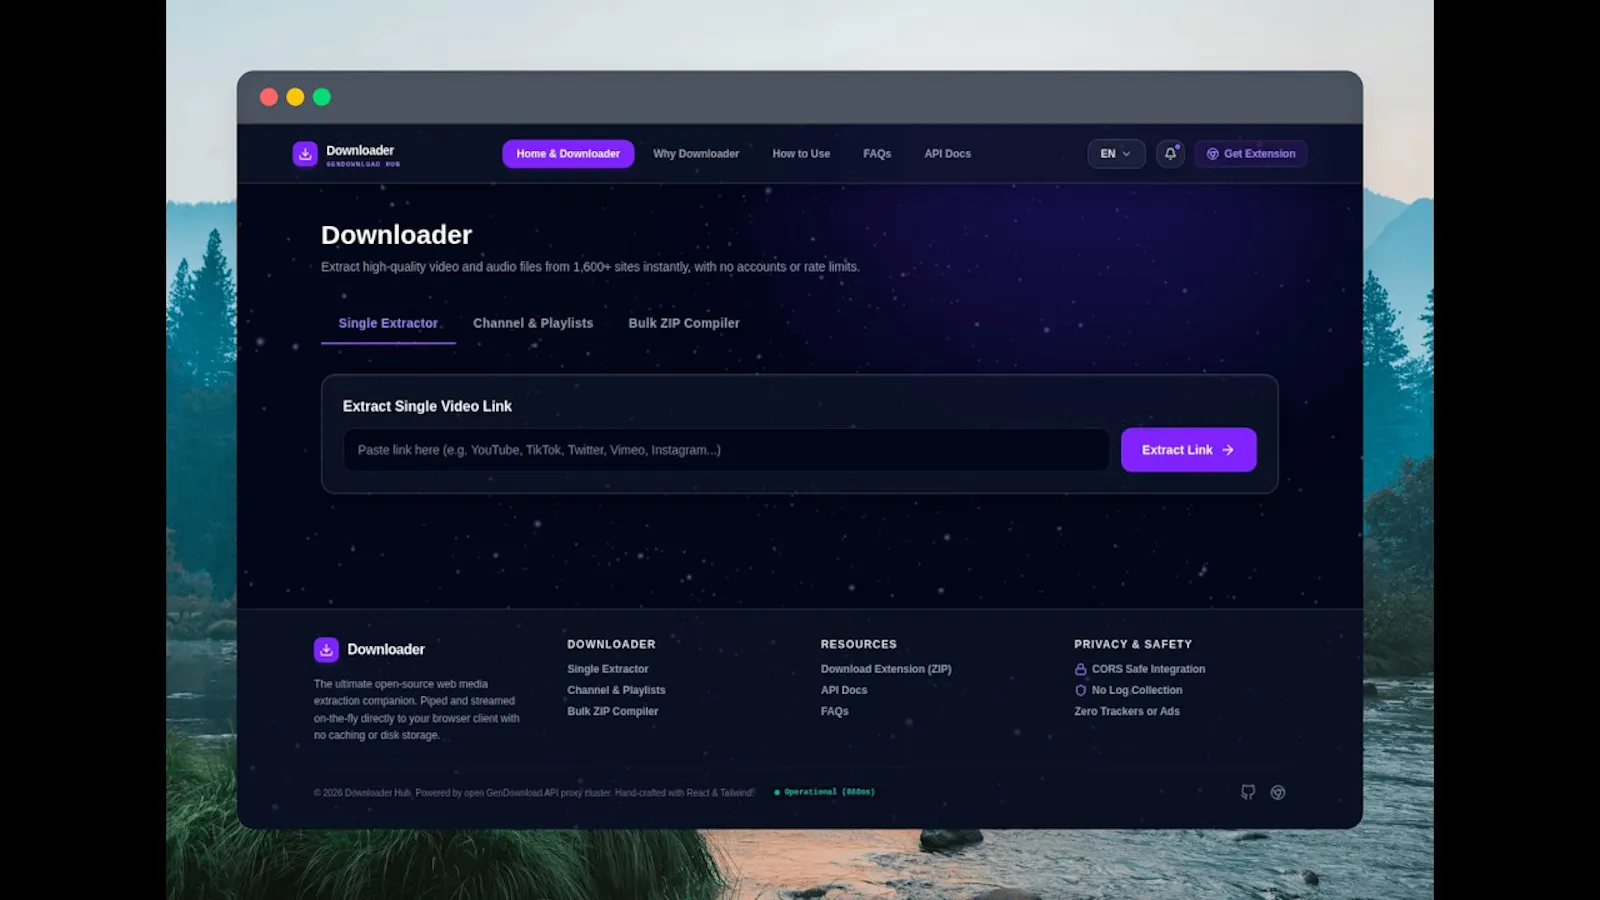The width and height of the screenshot is (1600, 900).
Task: Open the Bulk ZIP Compiler footer link
Action: [613, 711]
